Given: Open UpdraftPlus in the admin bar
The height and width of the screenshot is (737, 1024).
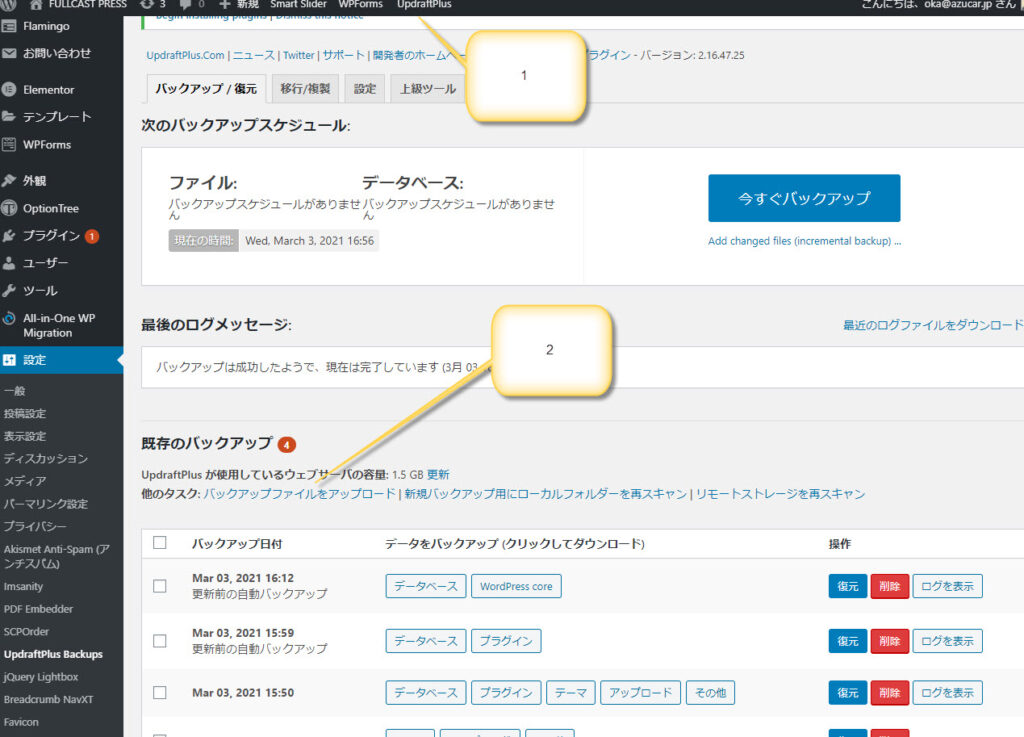Looking at the screenshot, I should point(424,5).
